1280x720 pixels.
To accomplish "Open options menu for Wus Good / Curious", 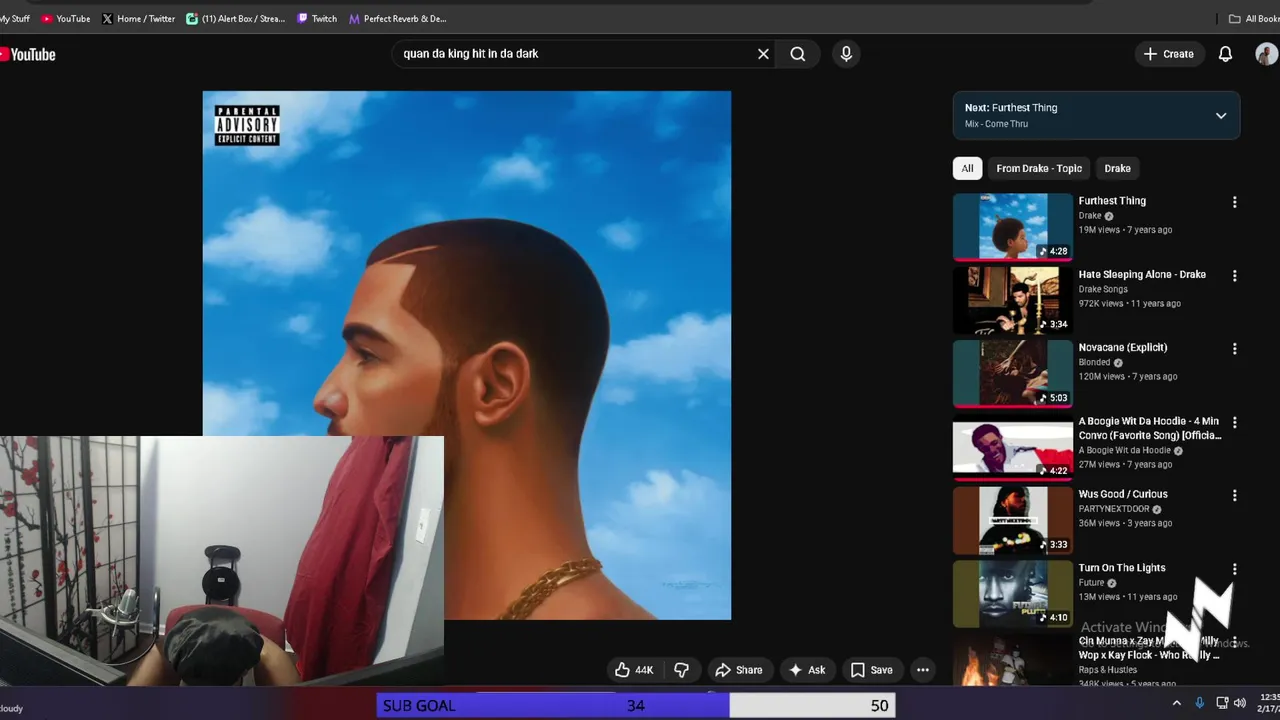I will click(x=1234, y=496).
